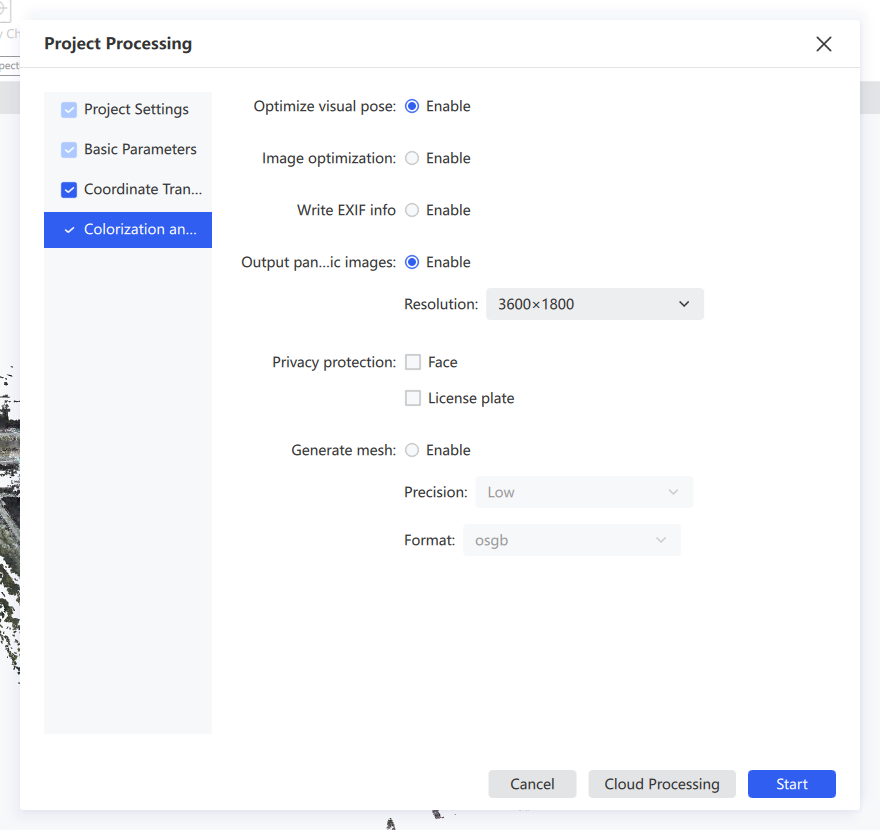Click the Start button

(x=792, y=784)
